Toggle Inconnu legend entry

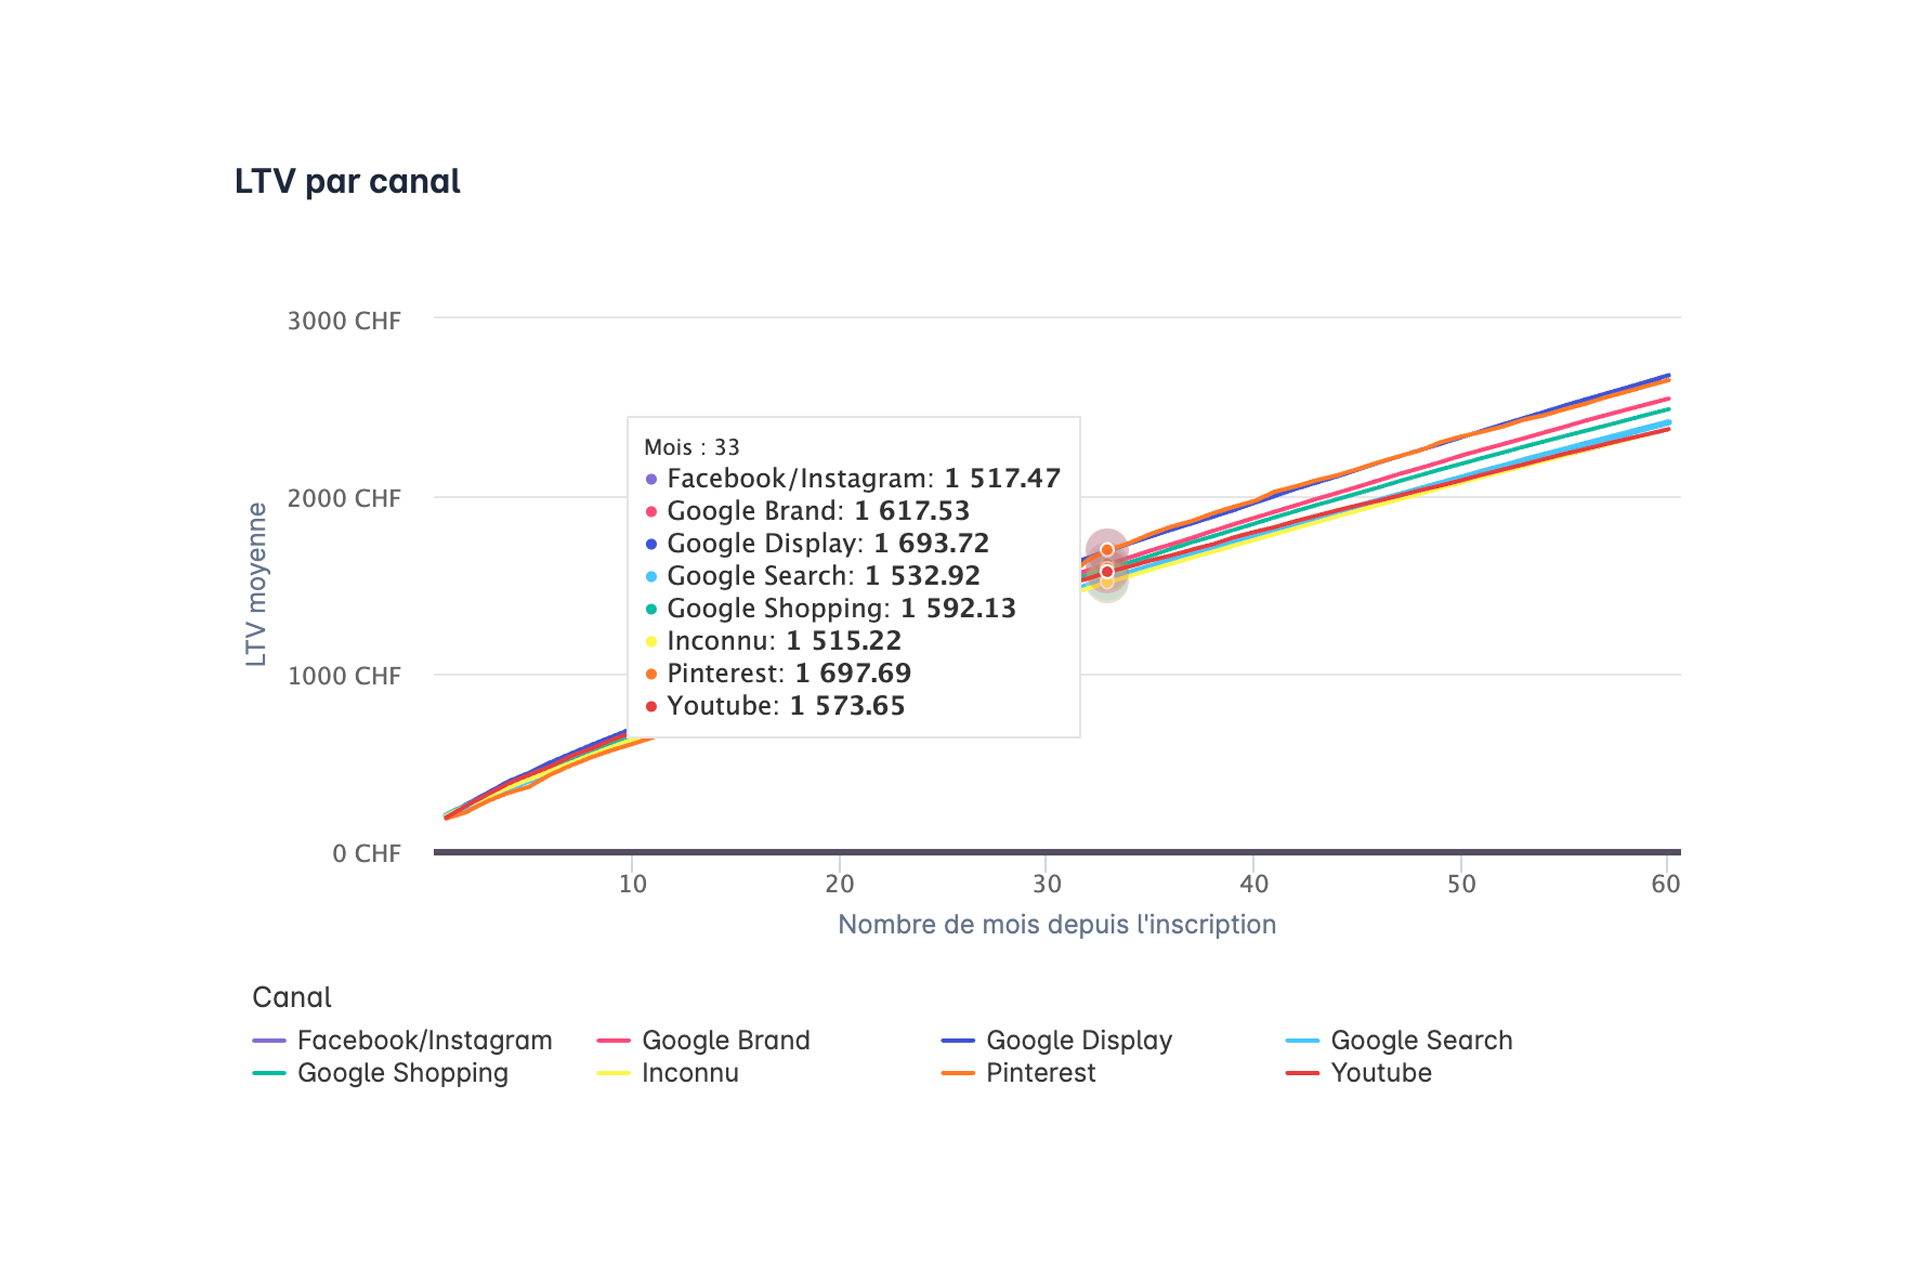click(668, 1073)
